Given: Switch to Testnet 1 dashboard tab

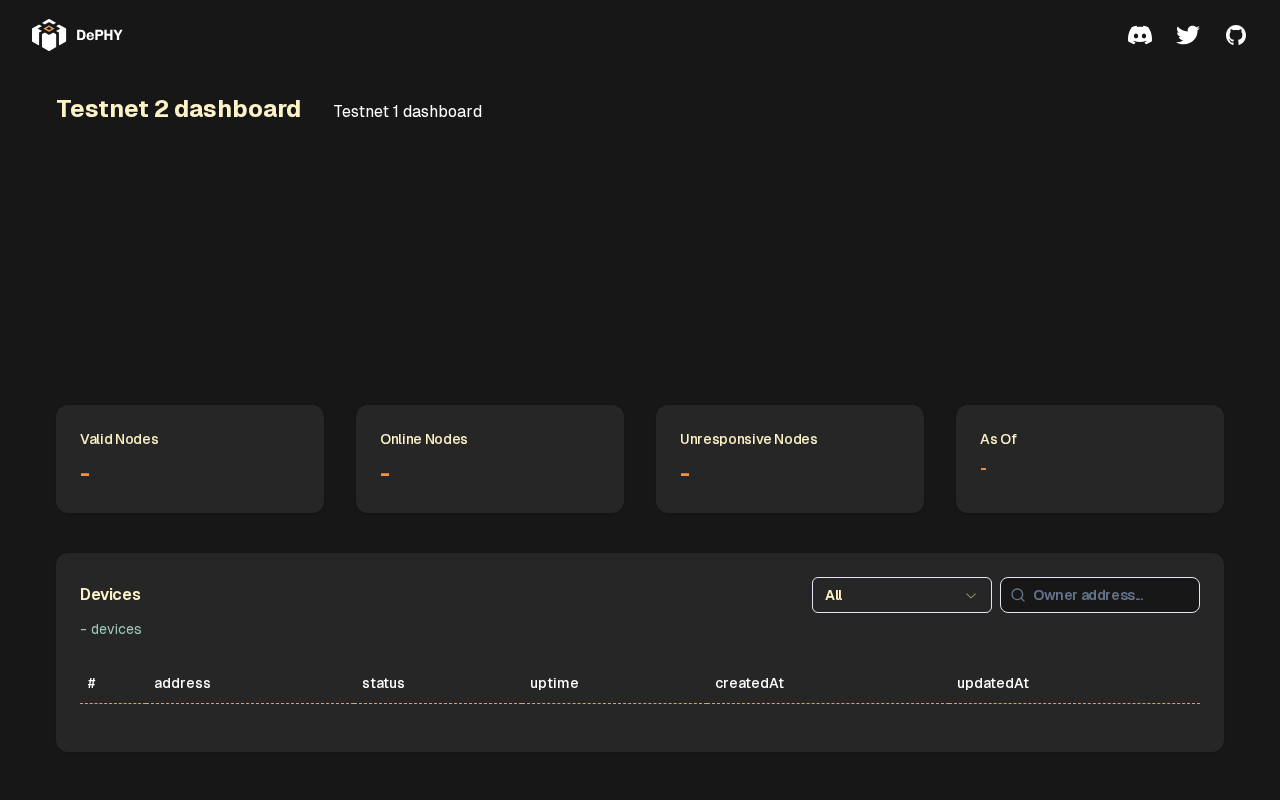Looking at the screenshot, I should click(x=407, y=111).
